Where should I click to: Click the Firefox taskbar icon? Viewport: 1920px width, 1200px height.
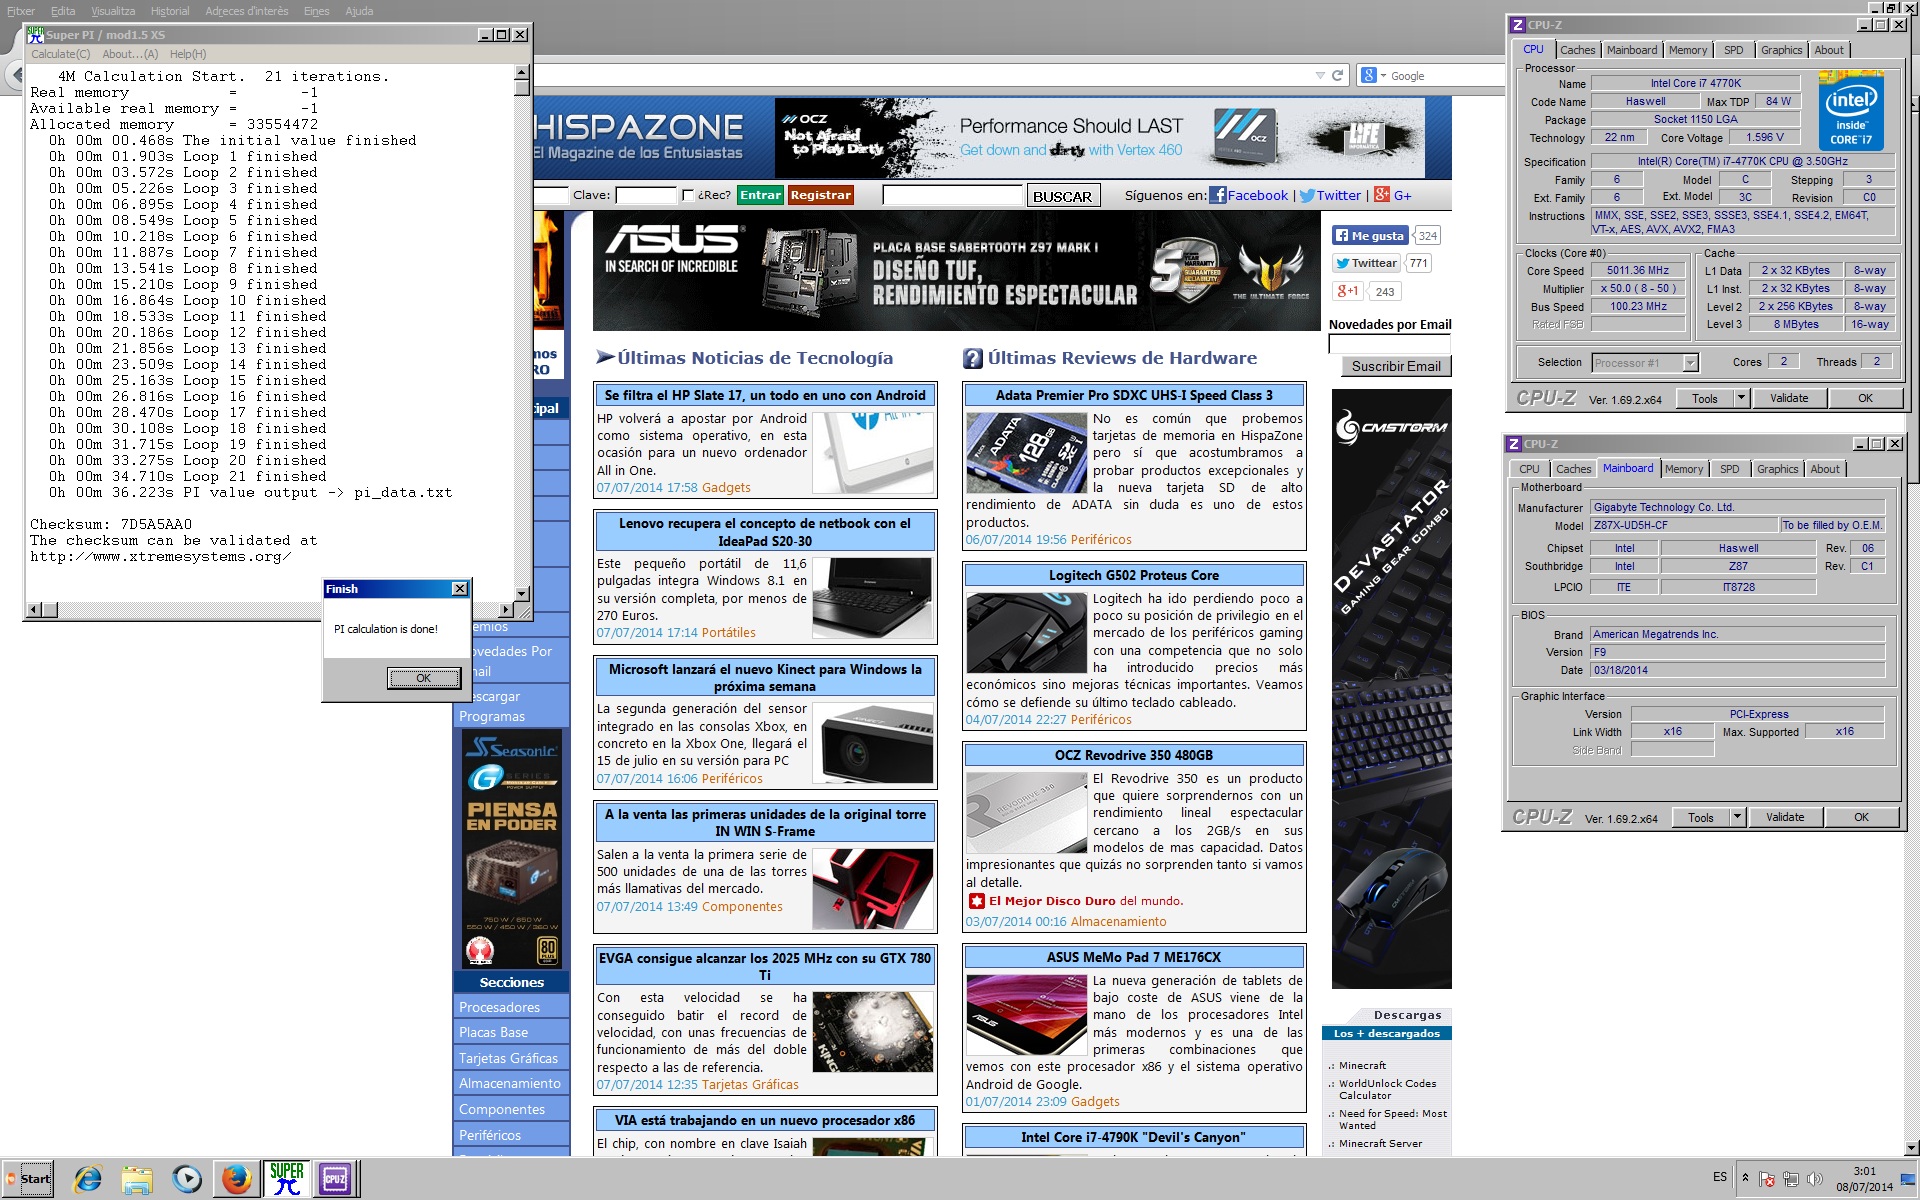(x=237, y=1179)
